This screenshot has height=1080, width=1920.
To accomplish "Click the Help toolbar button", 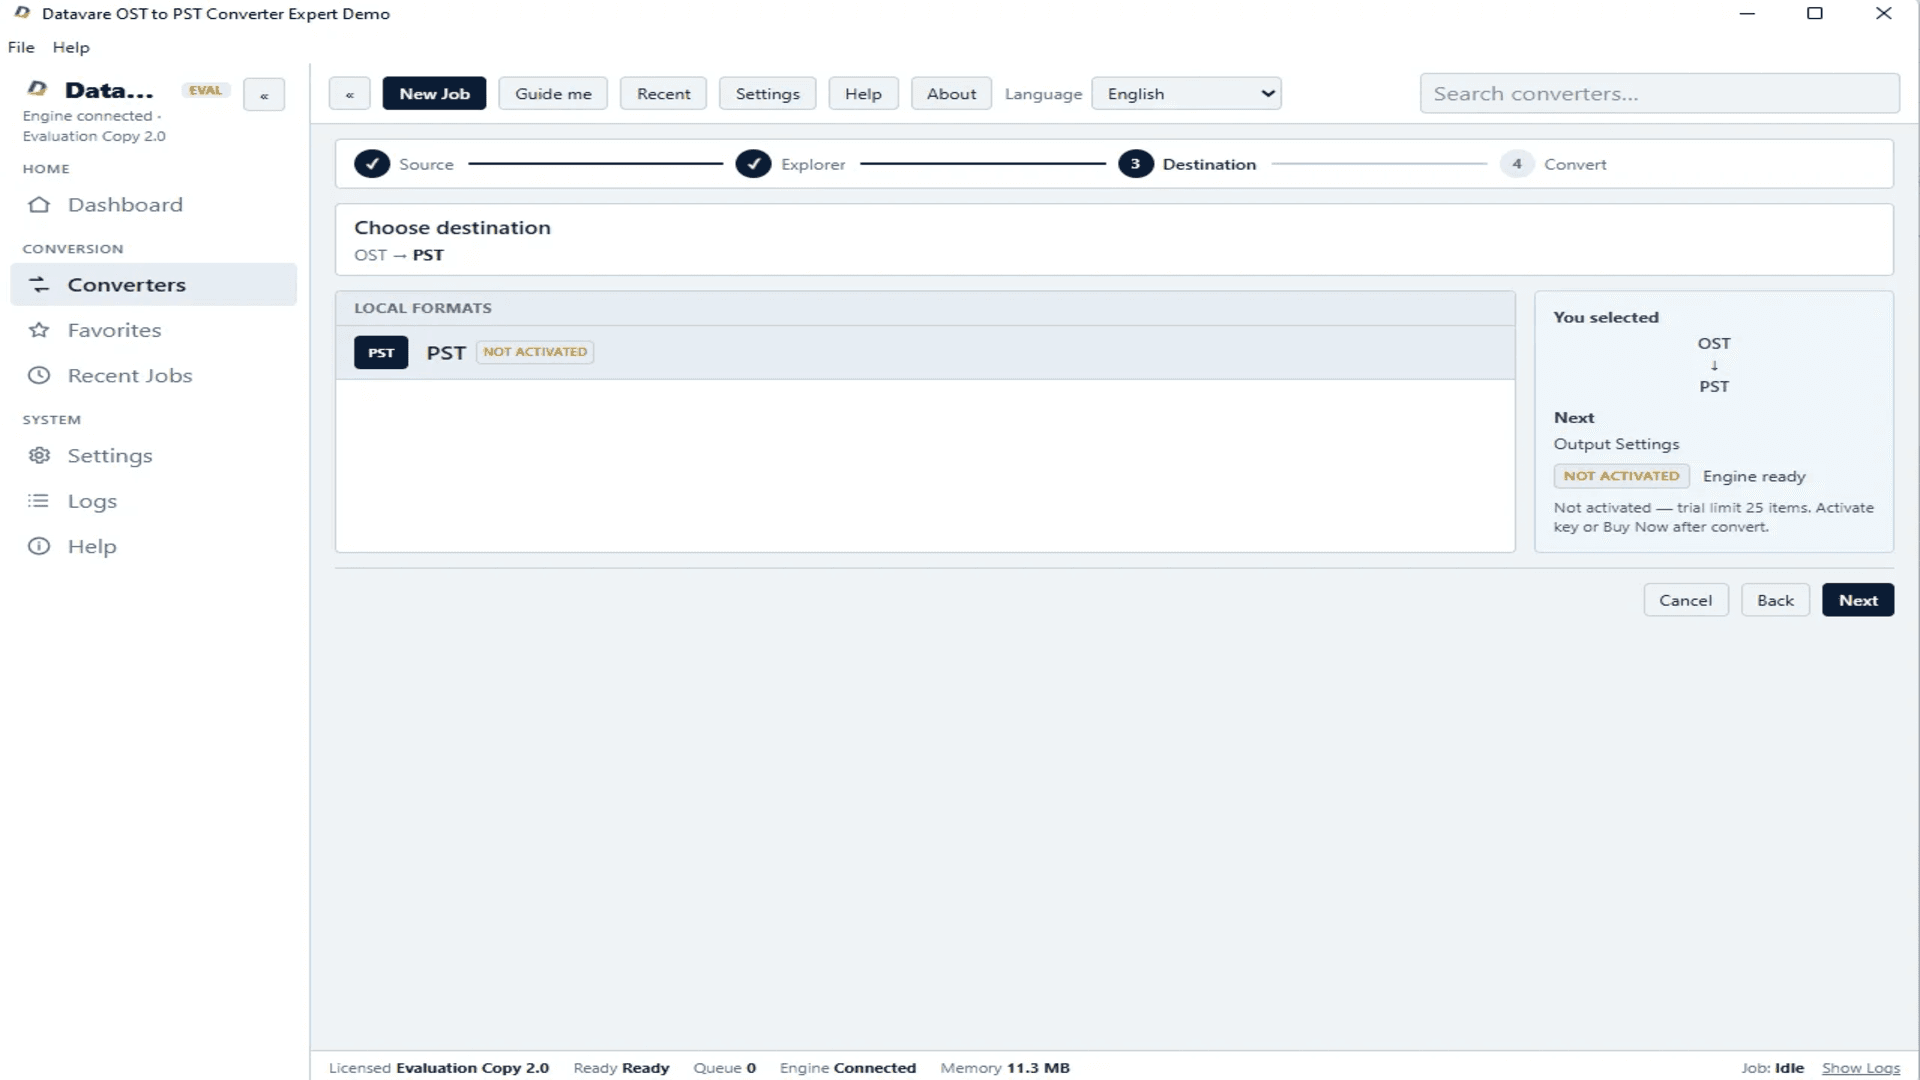I will (863, 94).
